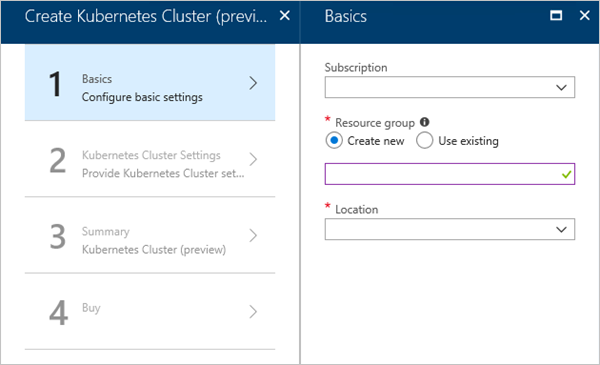The width and height of the screenshot is (600, 365).
Task: Click the Basics blade header title
Action: pyautogui.click(x=346, y=16)
